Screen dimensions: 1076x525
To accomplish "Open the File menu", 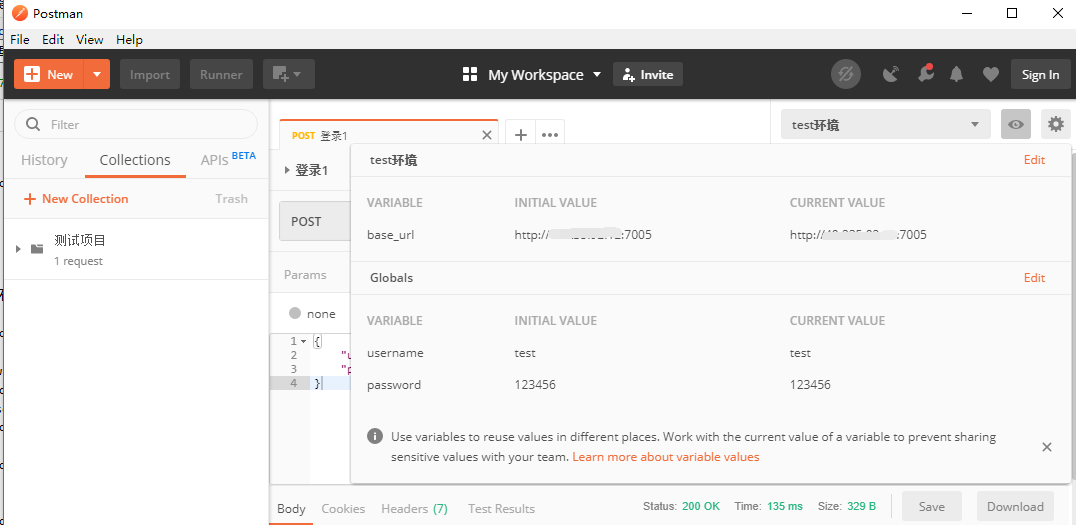I will pyautogui.click(x=20, y=39).
